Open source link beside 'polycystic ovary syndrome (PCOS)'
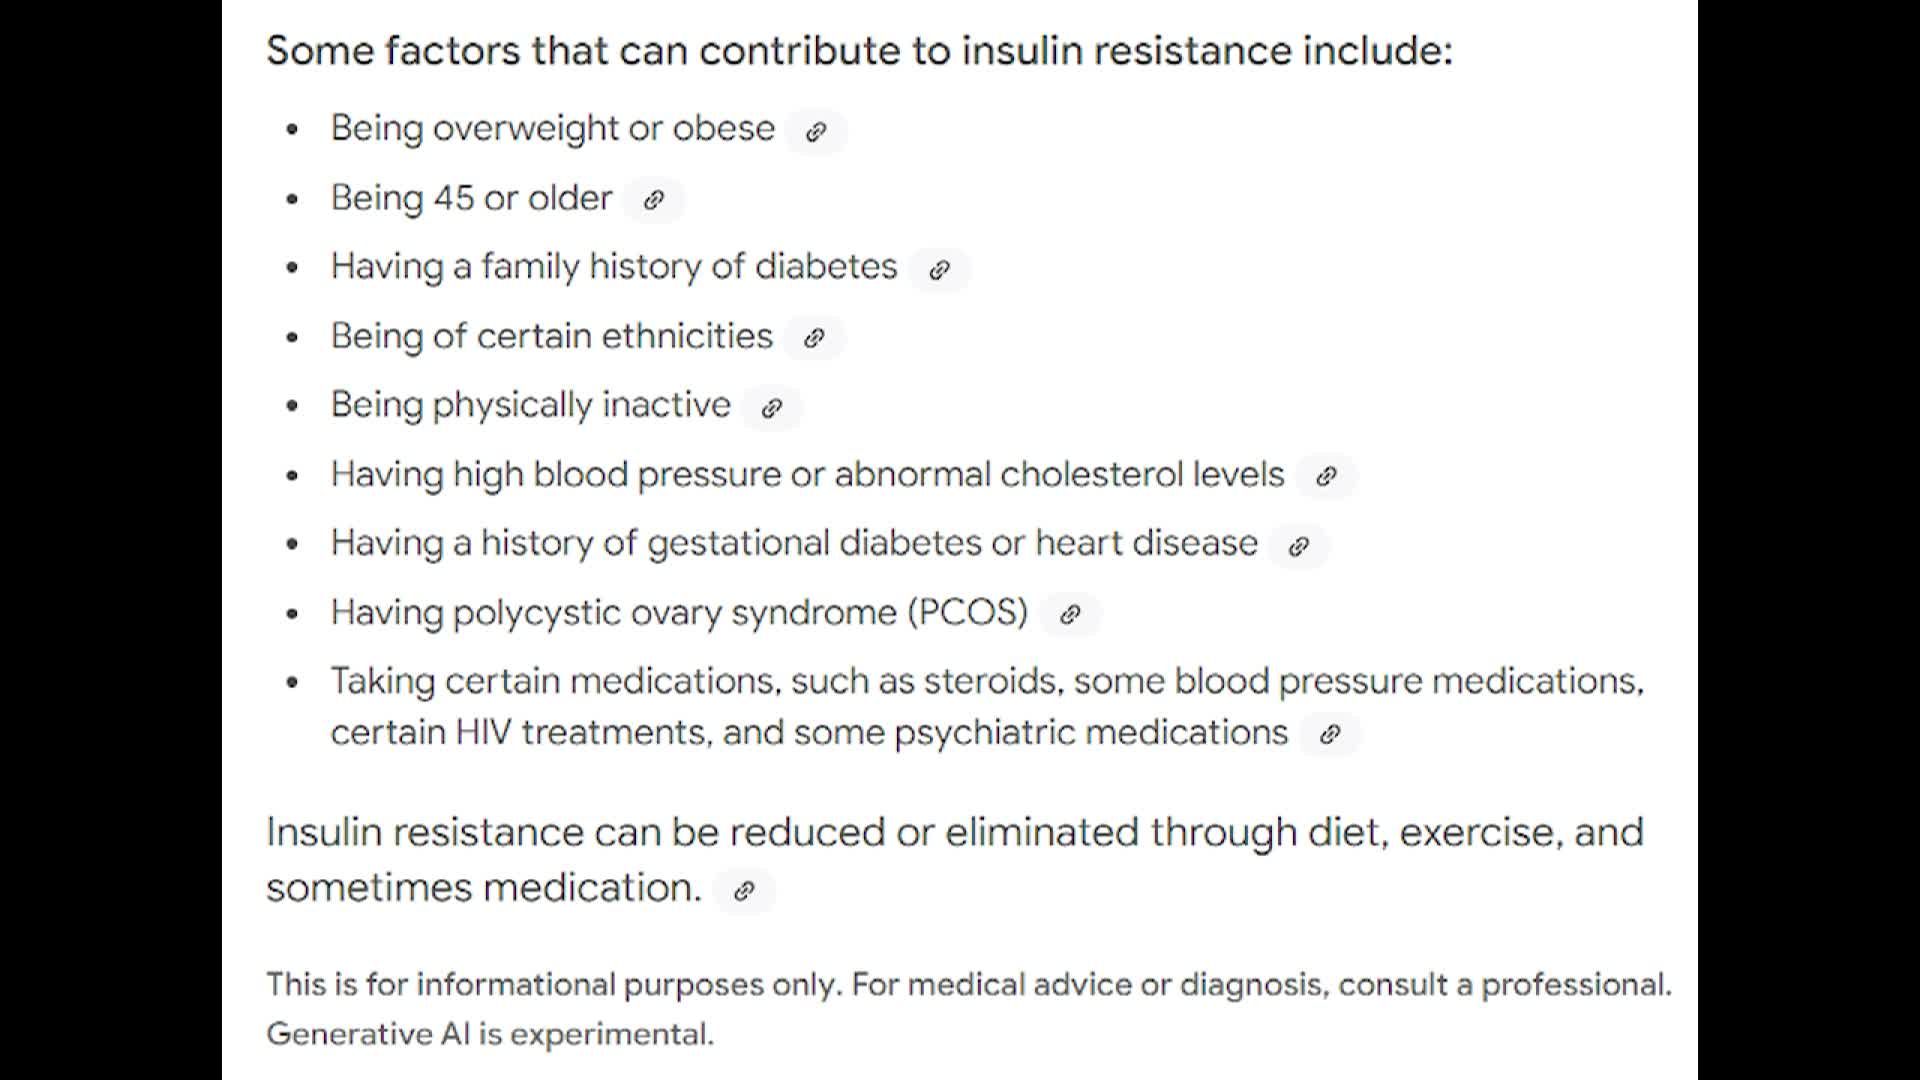Screen dimensions: 1920x1080 (1070, 614)
